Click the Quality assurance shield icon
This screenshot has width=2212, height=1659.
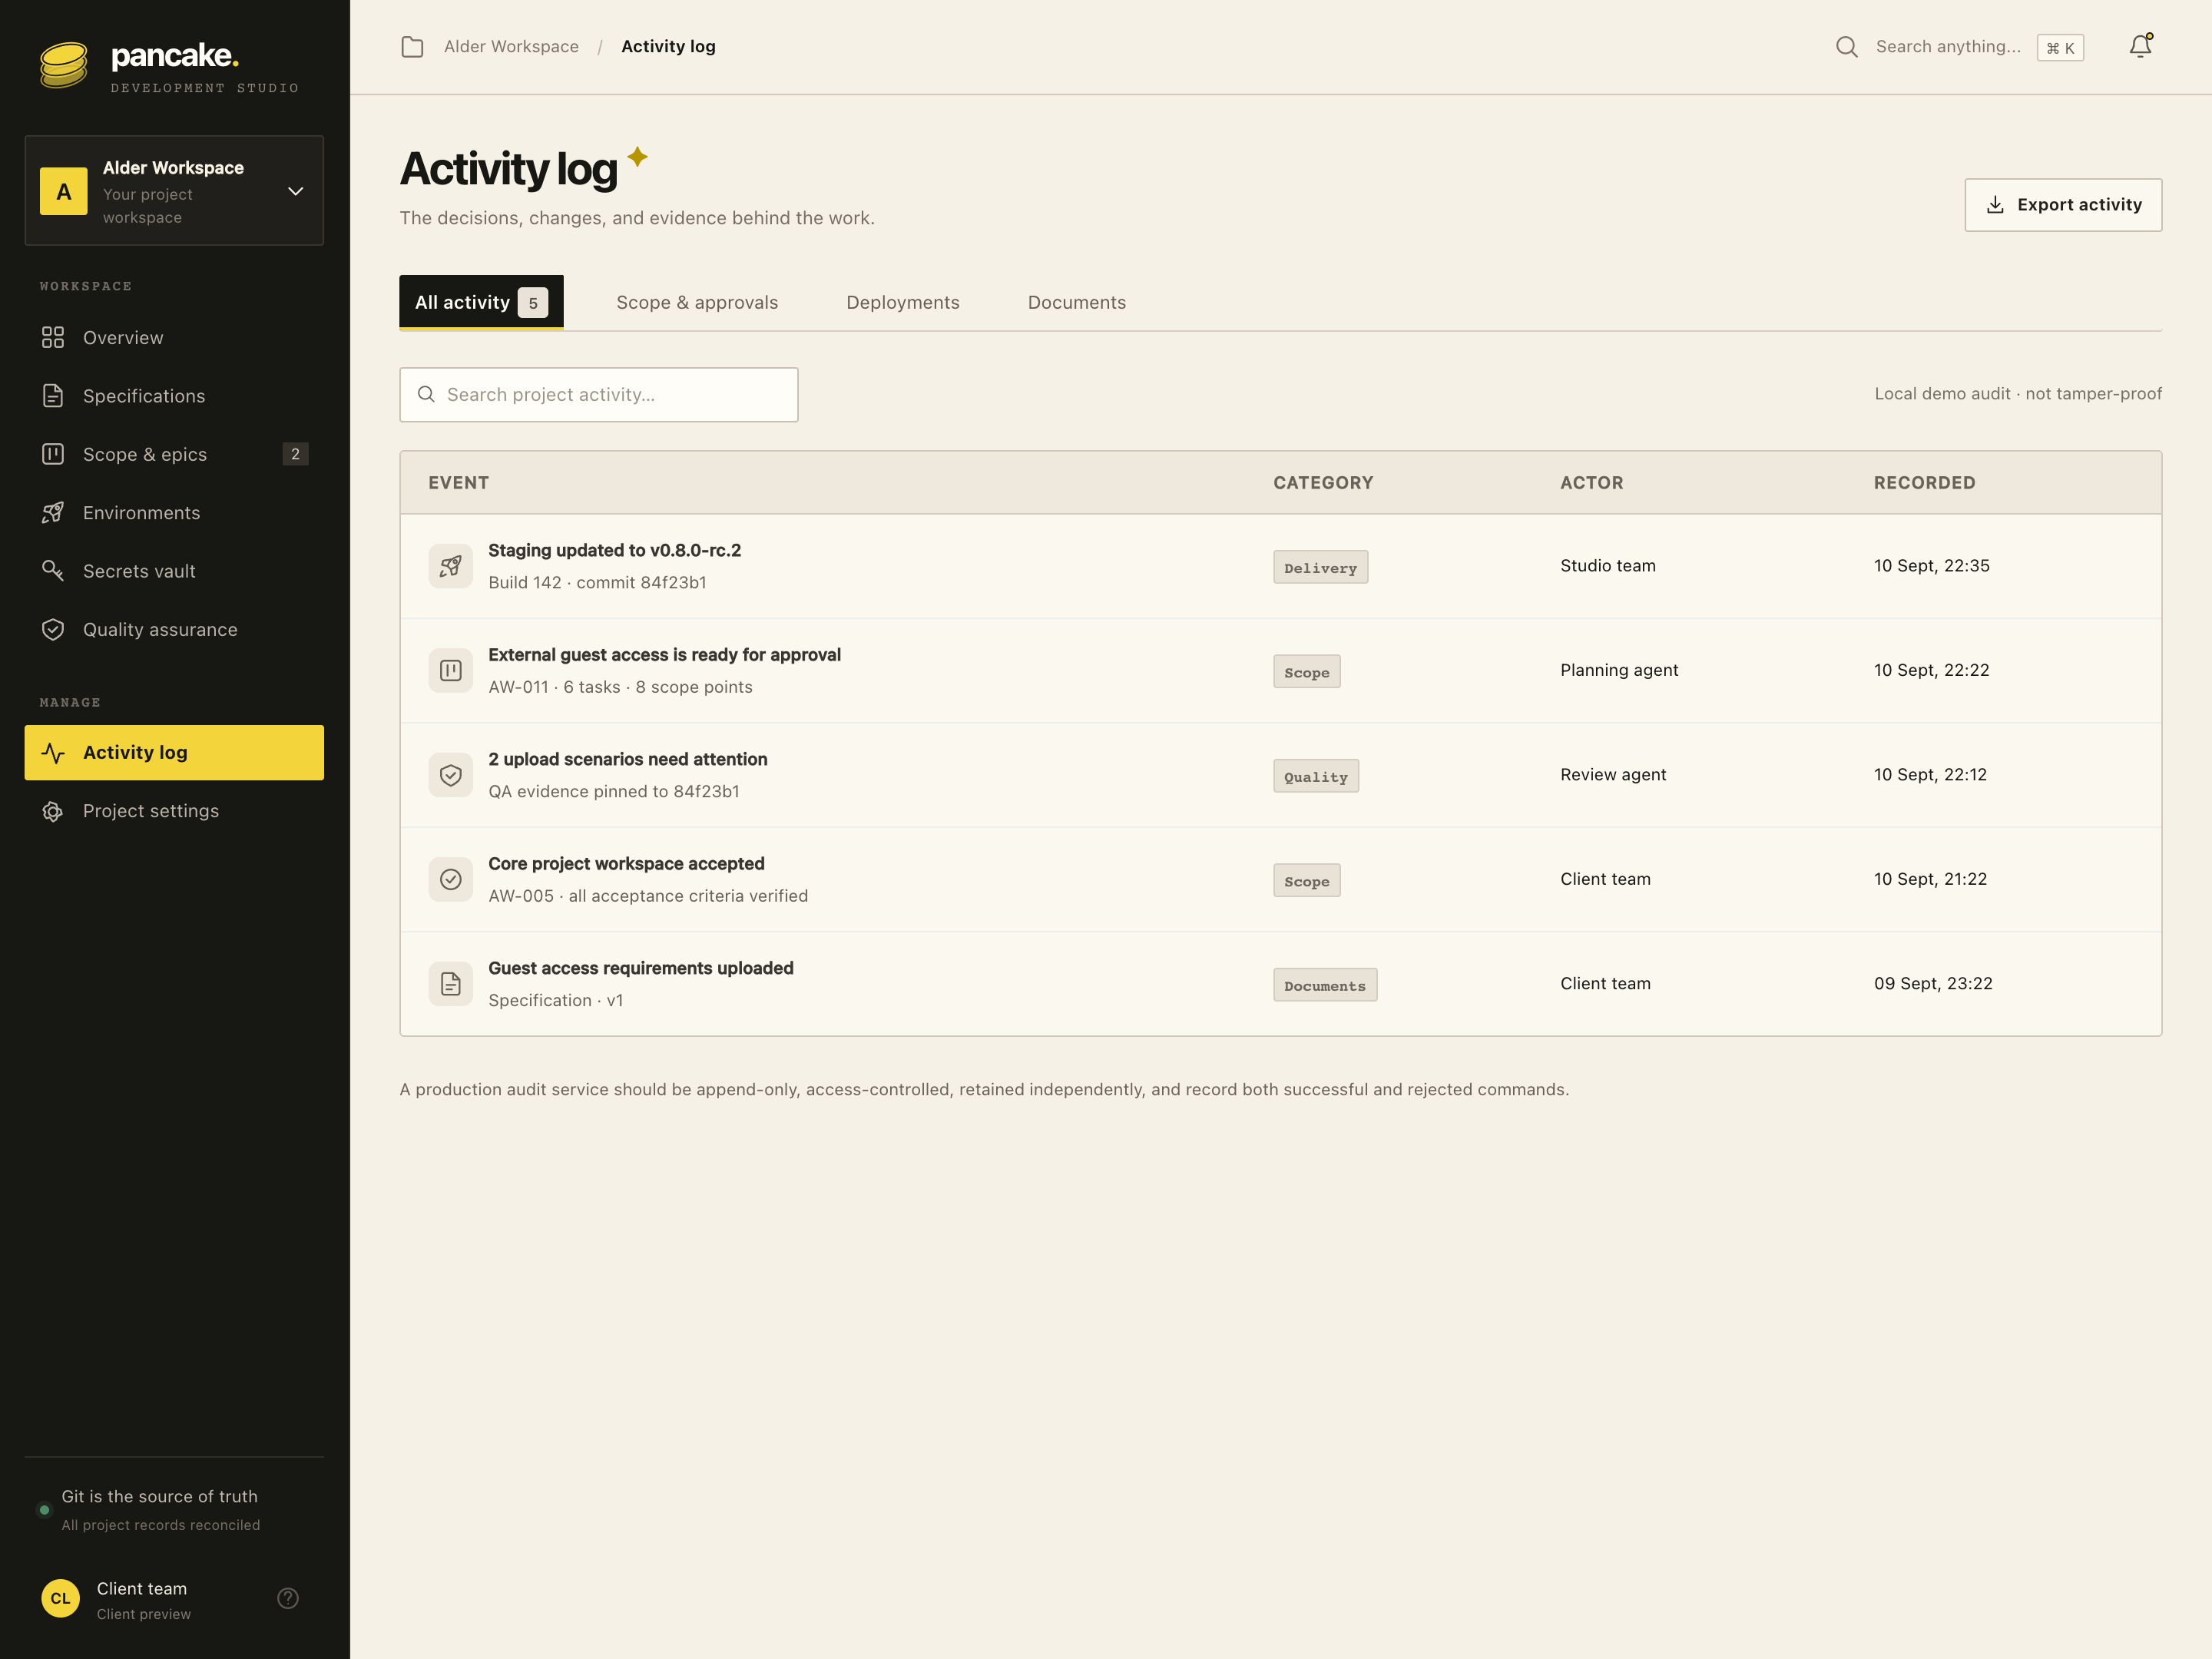53,629
